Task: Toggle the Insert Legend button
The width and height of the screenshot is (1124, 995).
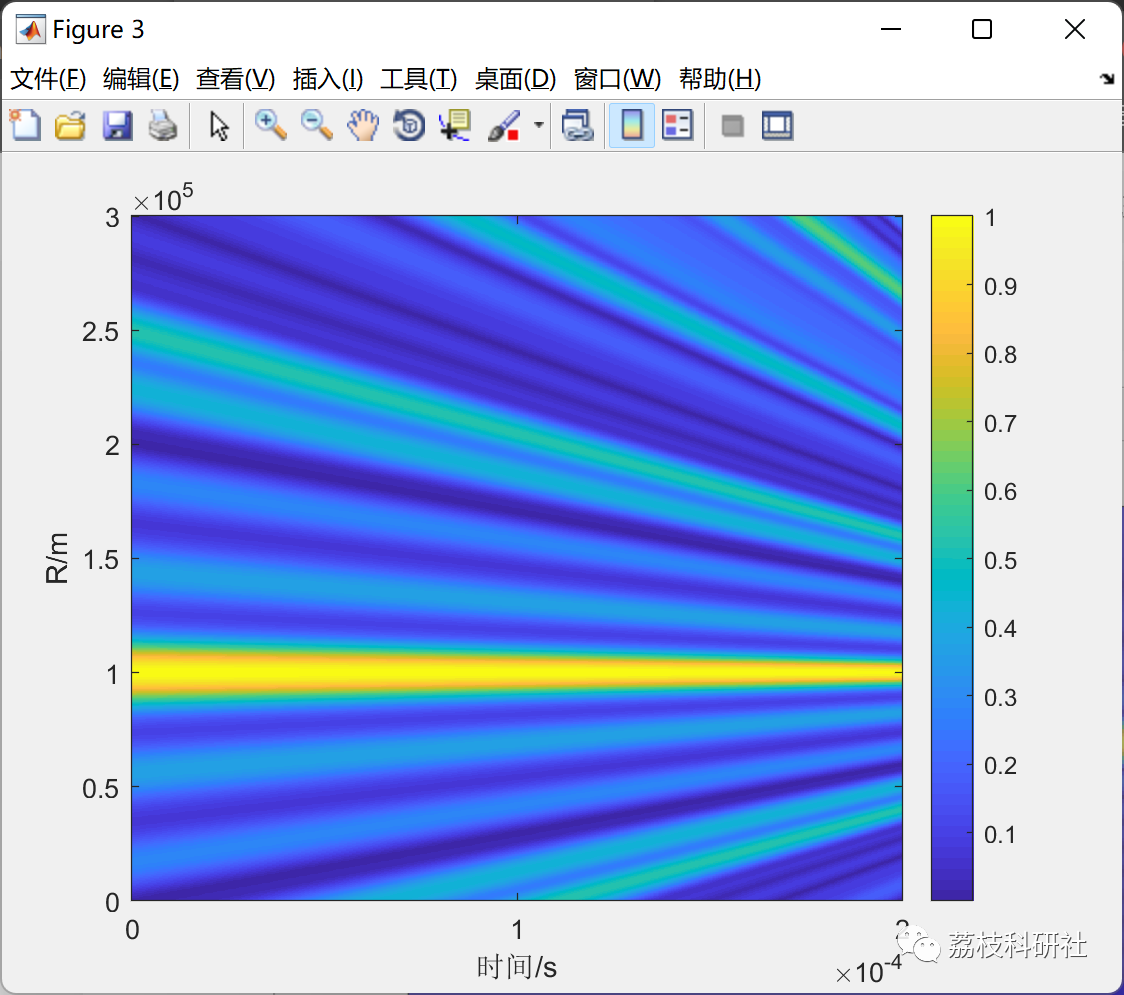Action: (677, 125)
